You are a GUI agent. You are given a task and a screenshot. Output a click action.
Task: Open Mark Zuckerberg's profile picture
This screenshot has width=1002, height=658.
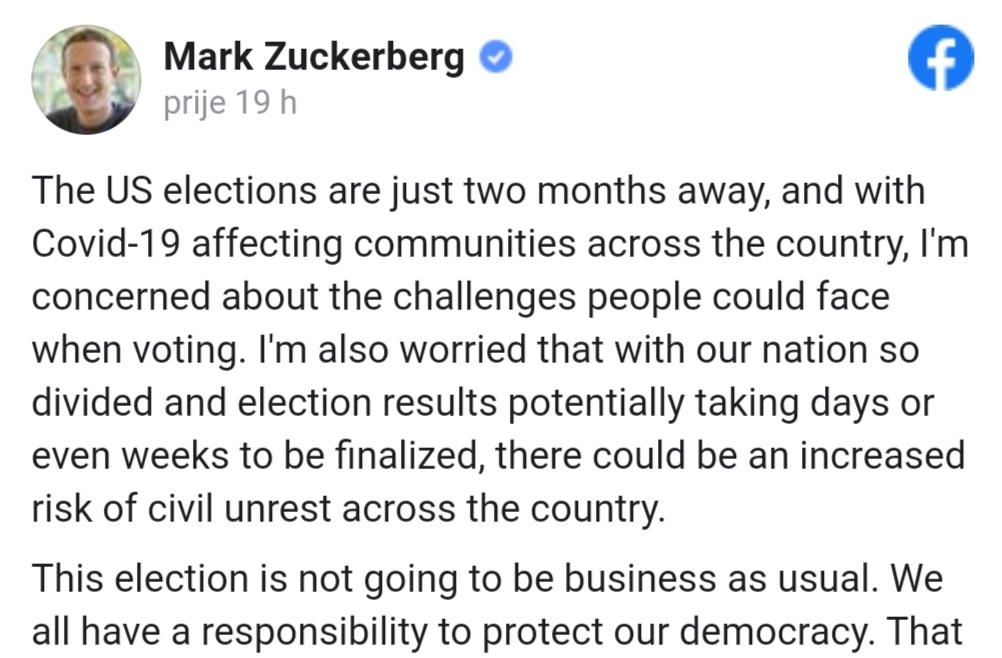tap(86, 80)
